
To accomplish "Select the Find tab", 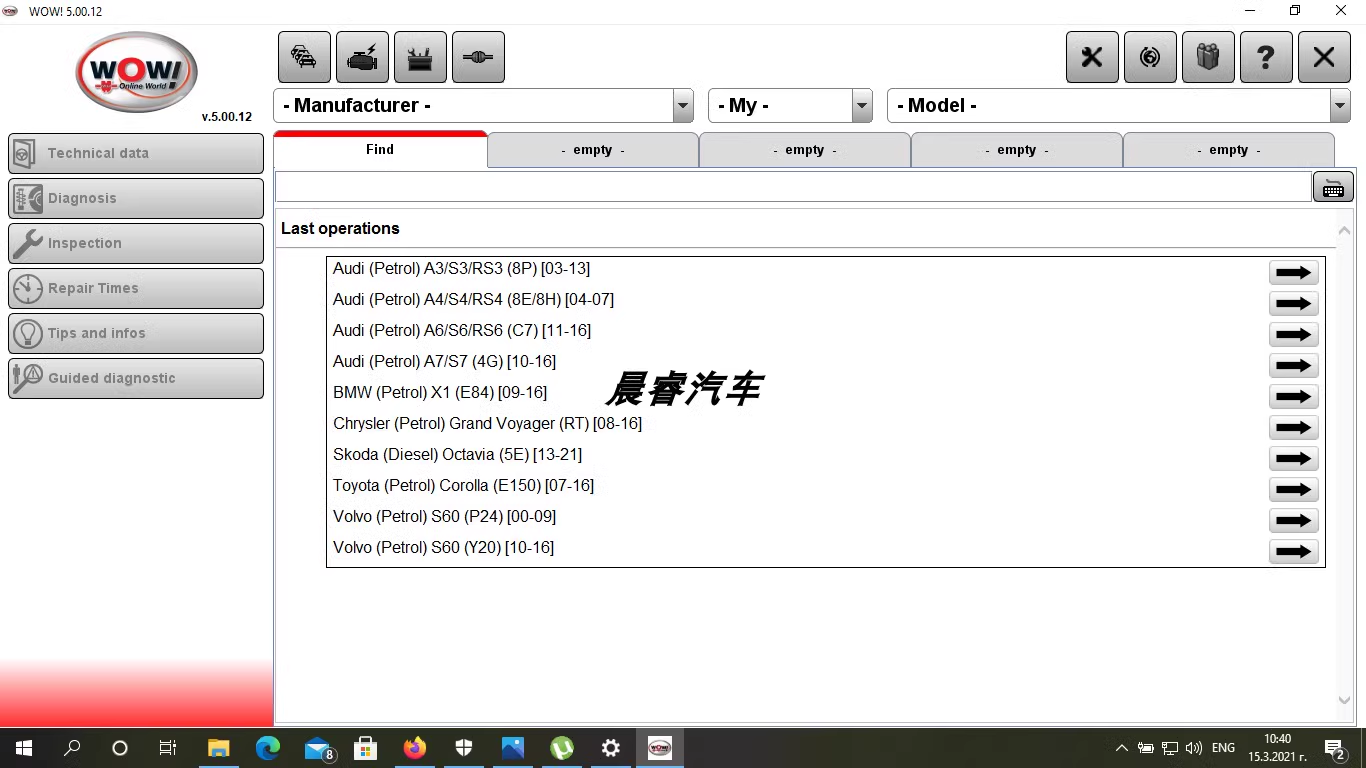I will pos(380,149).
